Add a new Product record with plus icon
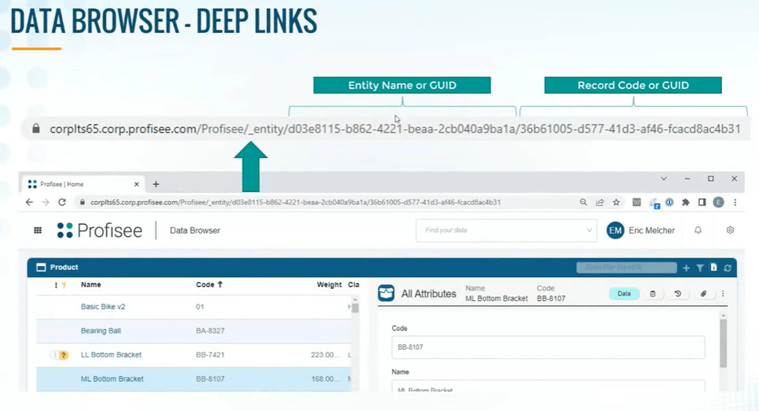The height and width of the screenshot is (411, 759). pos(686,268)
